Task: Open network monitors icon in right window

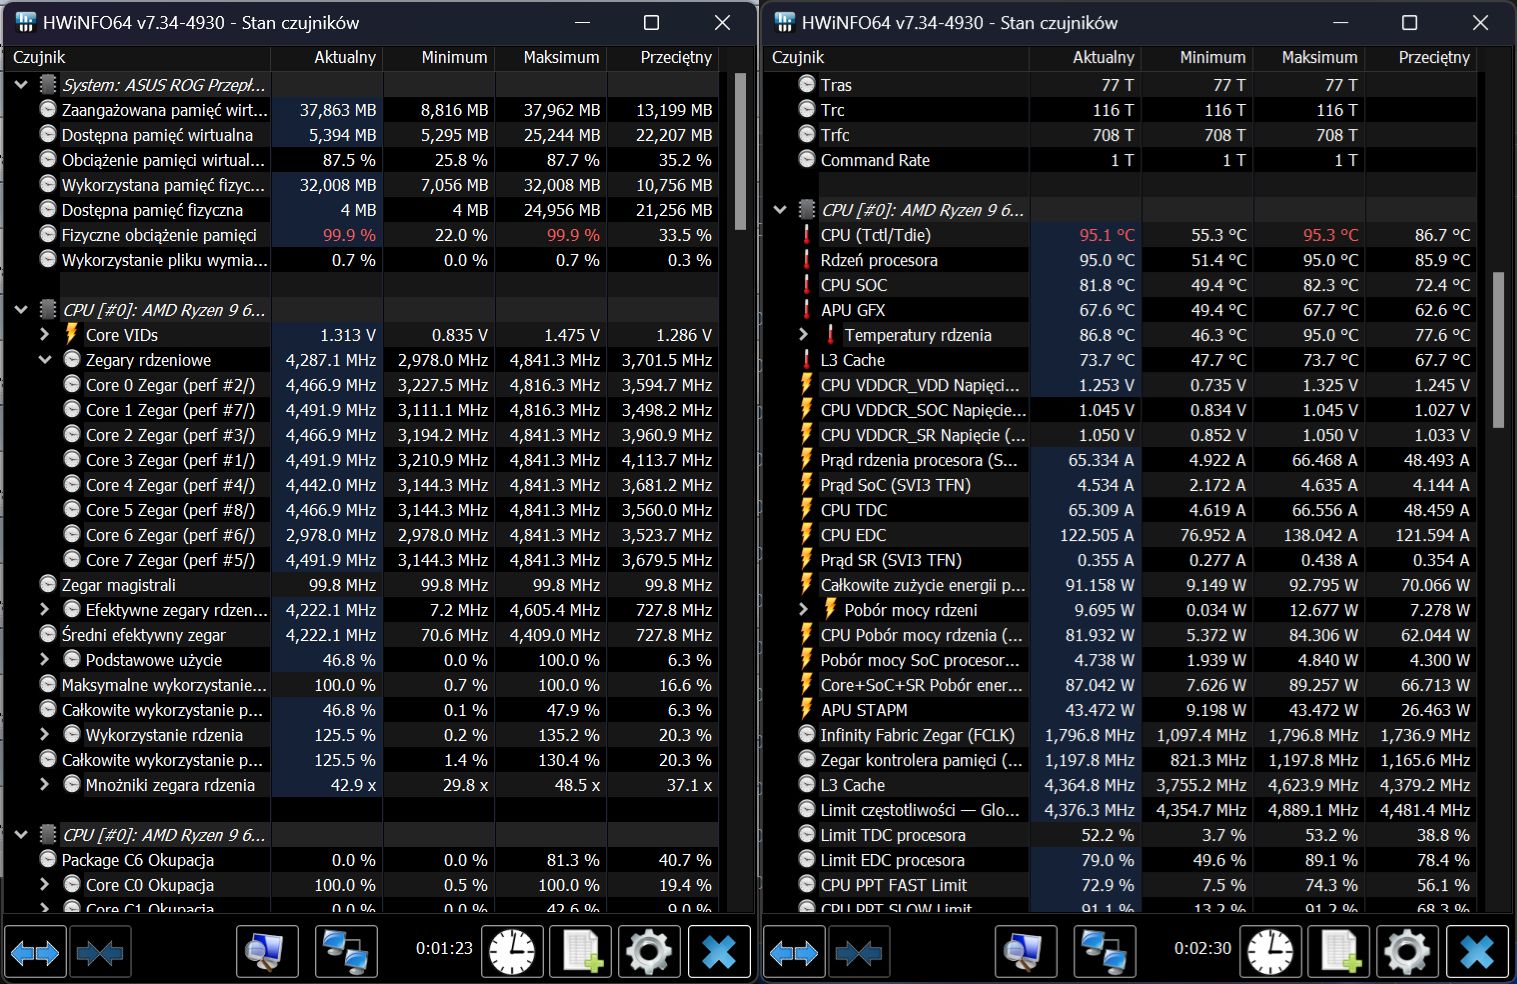Action: pyautogui.click(x=1106, y=952)
